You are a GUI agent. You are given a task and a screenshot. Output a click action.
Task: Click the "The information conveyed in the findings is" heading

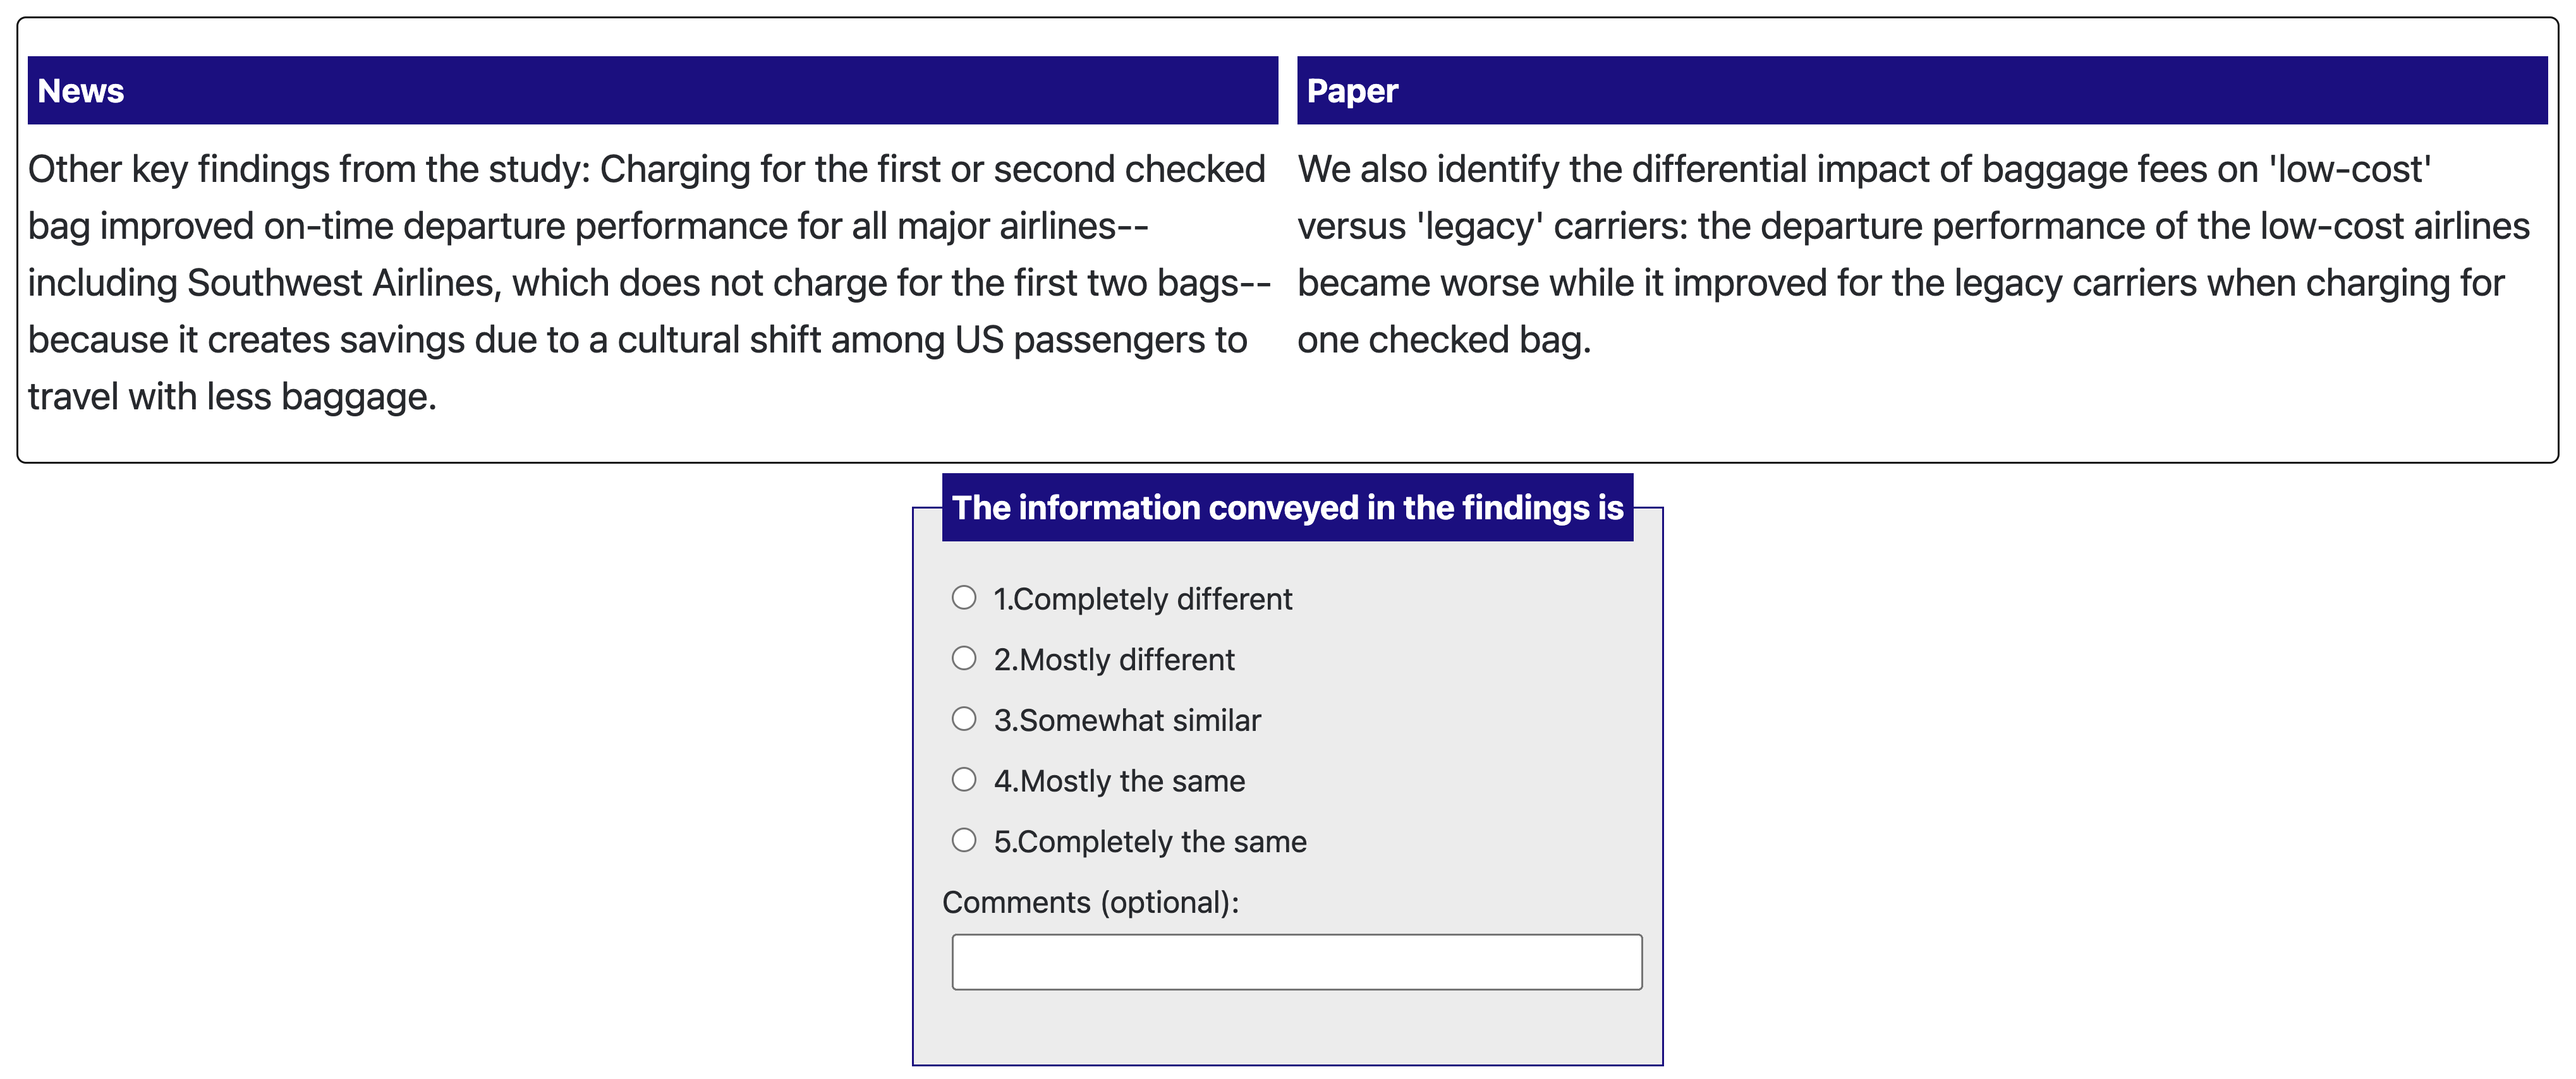coord(1287,508)
